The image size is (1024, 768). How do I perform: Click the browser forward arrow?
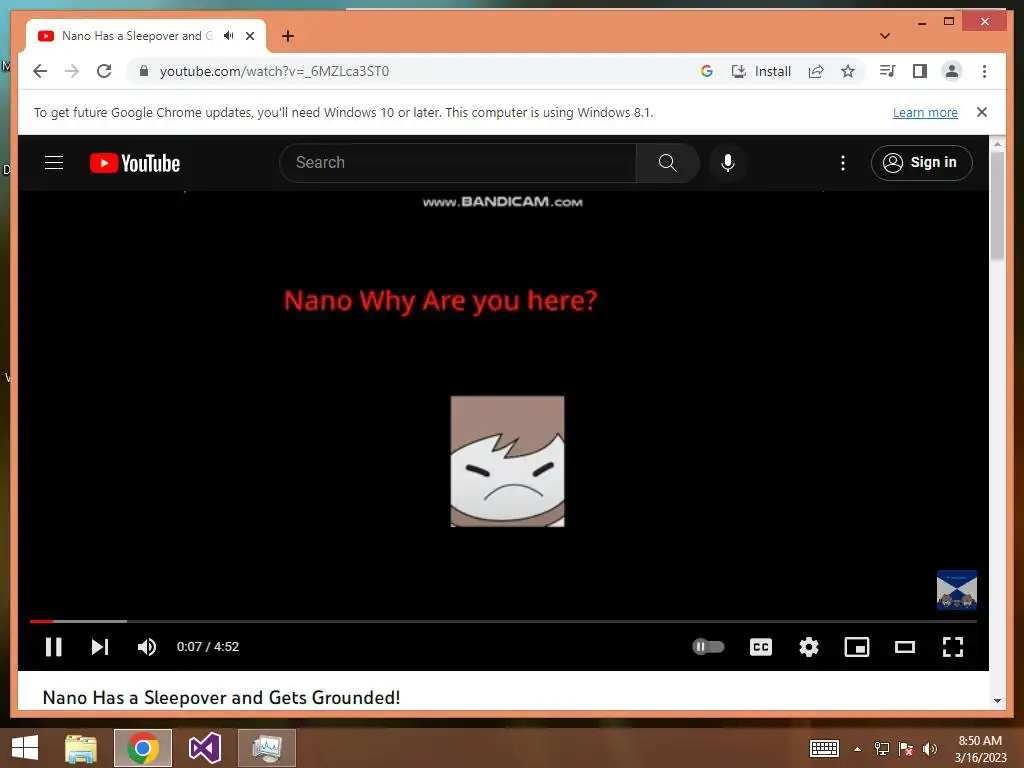click(72, 71)
